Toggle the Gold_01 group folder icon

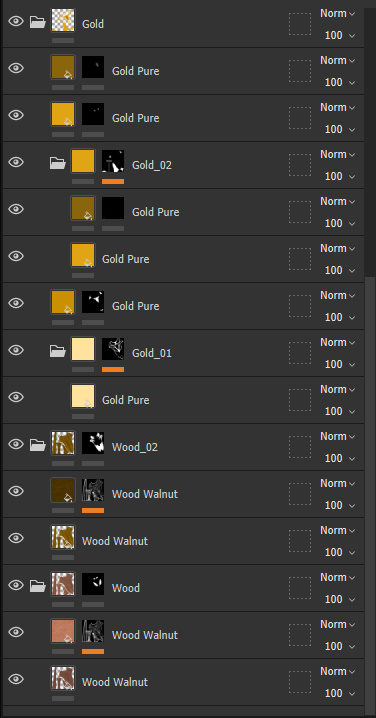pyautogui.click(x=58, y=350)
